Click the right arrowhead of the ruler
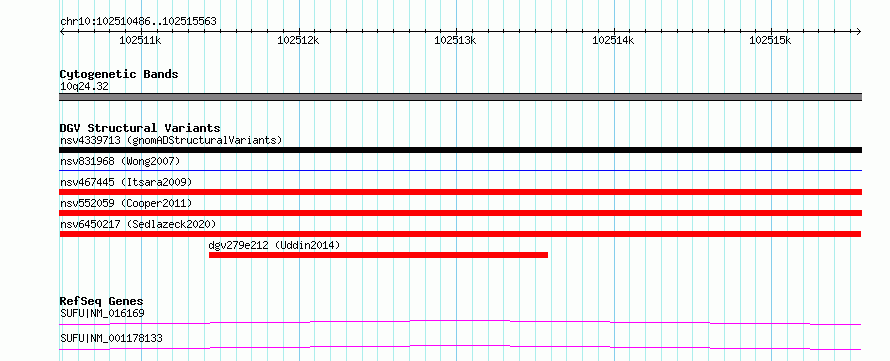 pyautogui.click(x=859, y=31)
